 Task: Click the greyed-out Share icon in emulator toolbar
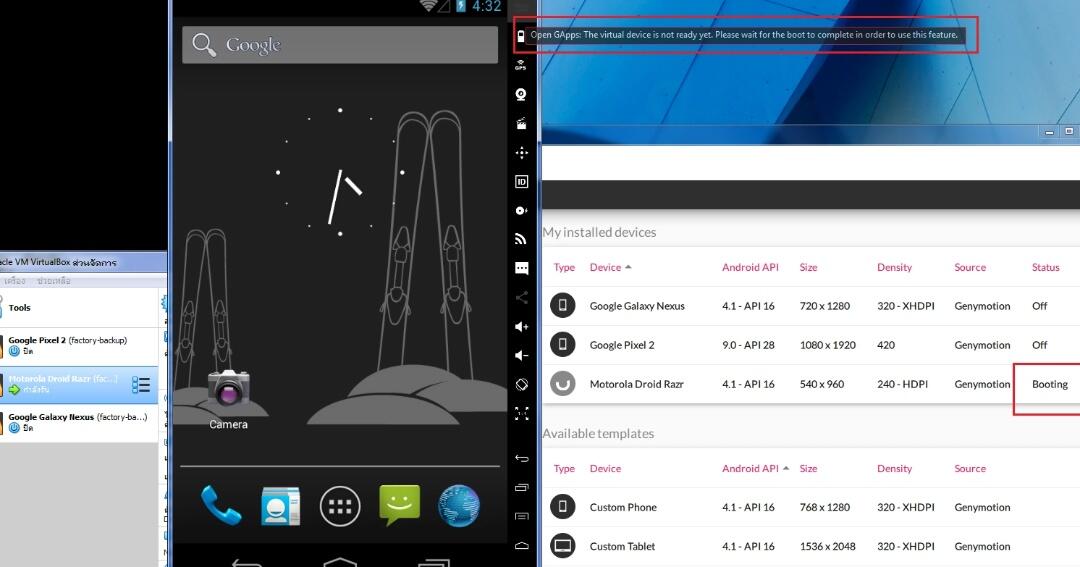pyautogui.click(x=521, y=298)
